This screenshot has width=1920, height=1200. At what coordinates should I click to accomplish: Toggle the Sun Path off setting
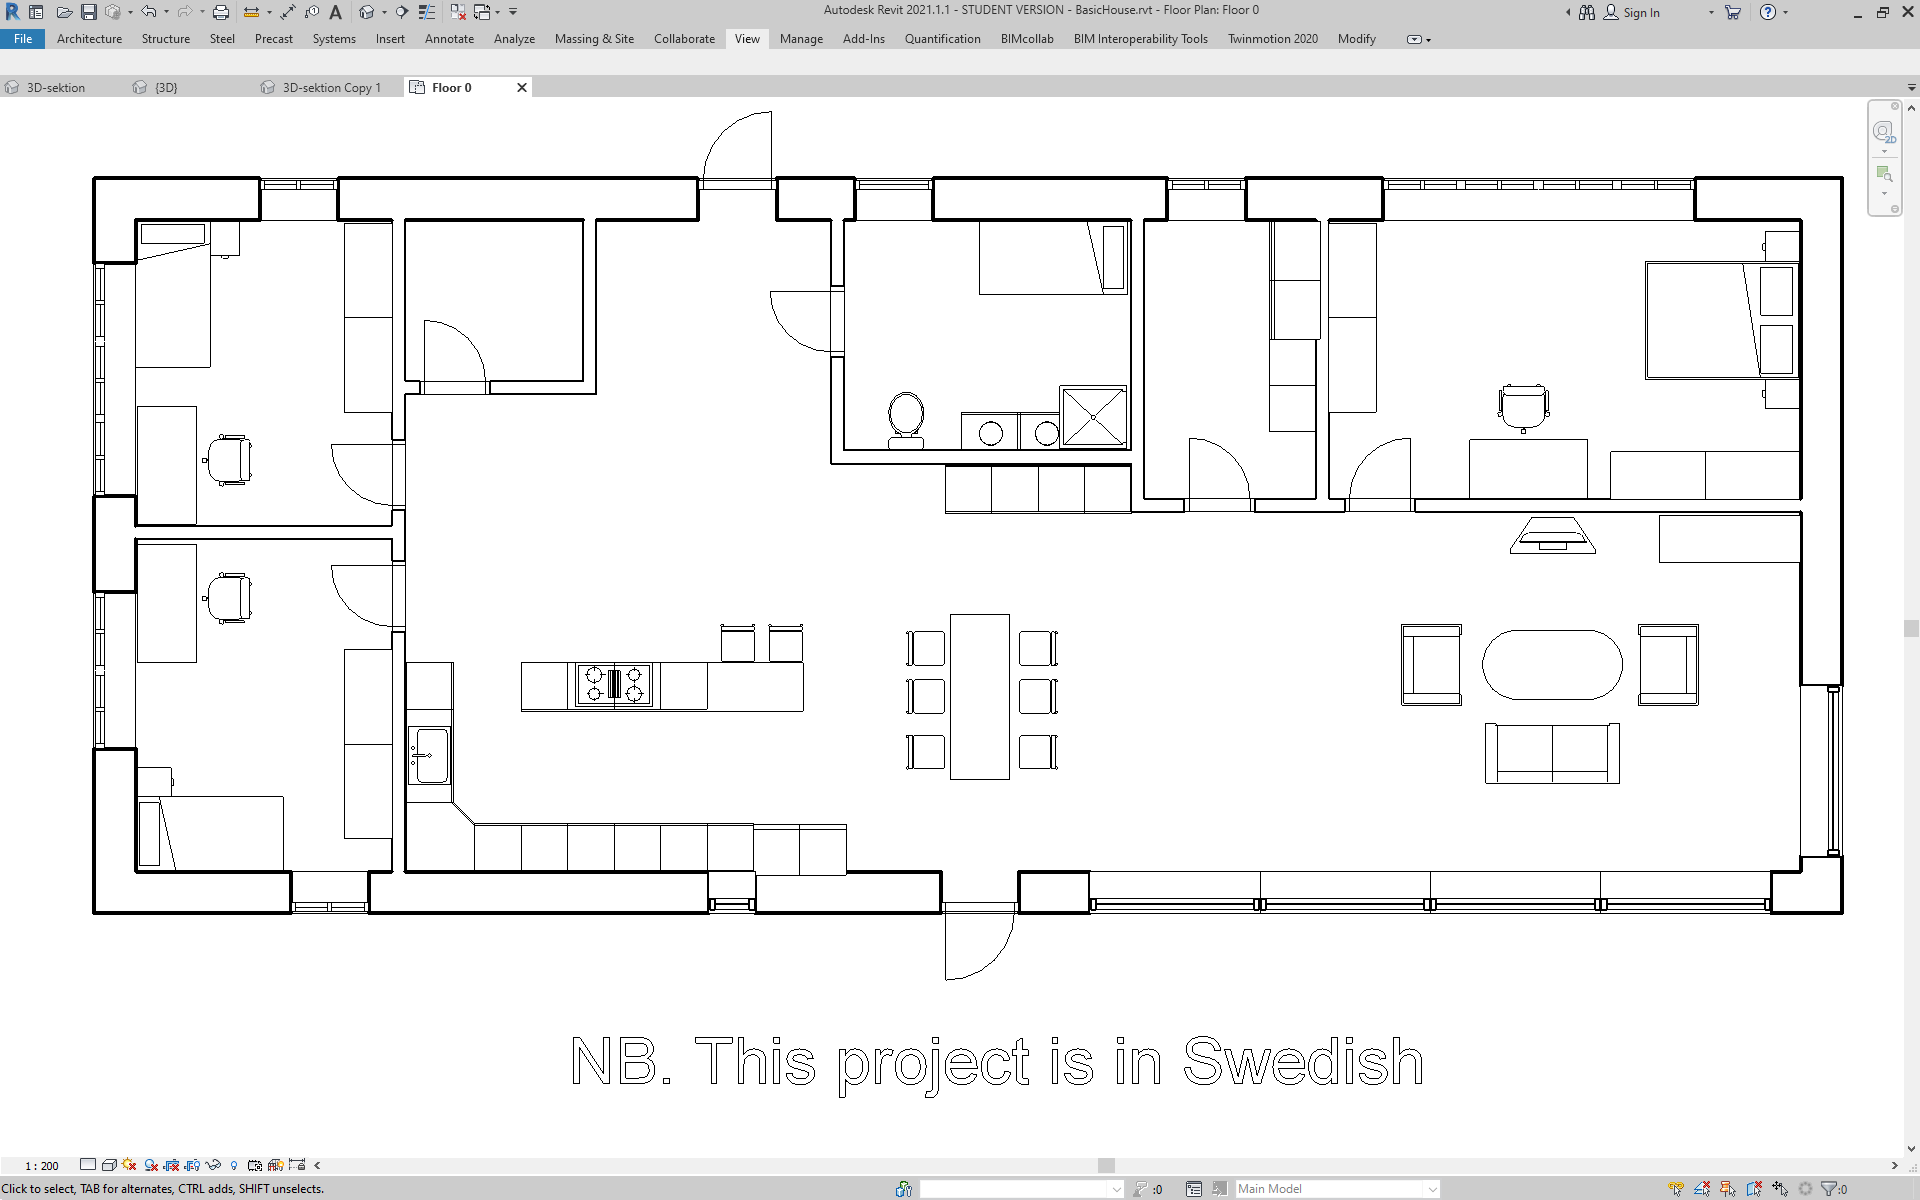coord(128,1164)
